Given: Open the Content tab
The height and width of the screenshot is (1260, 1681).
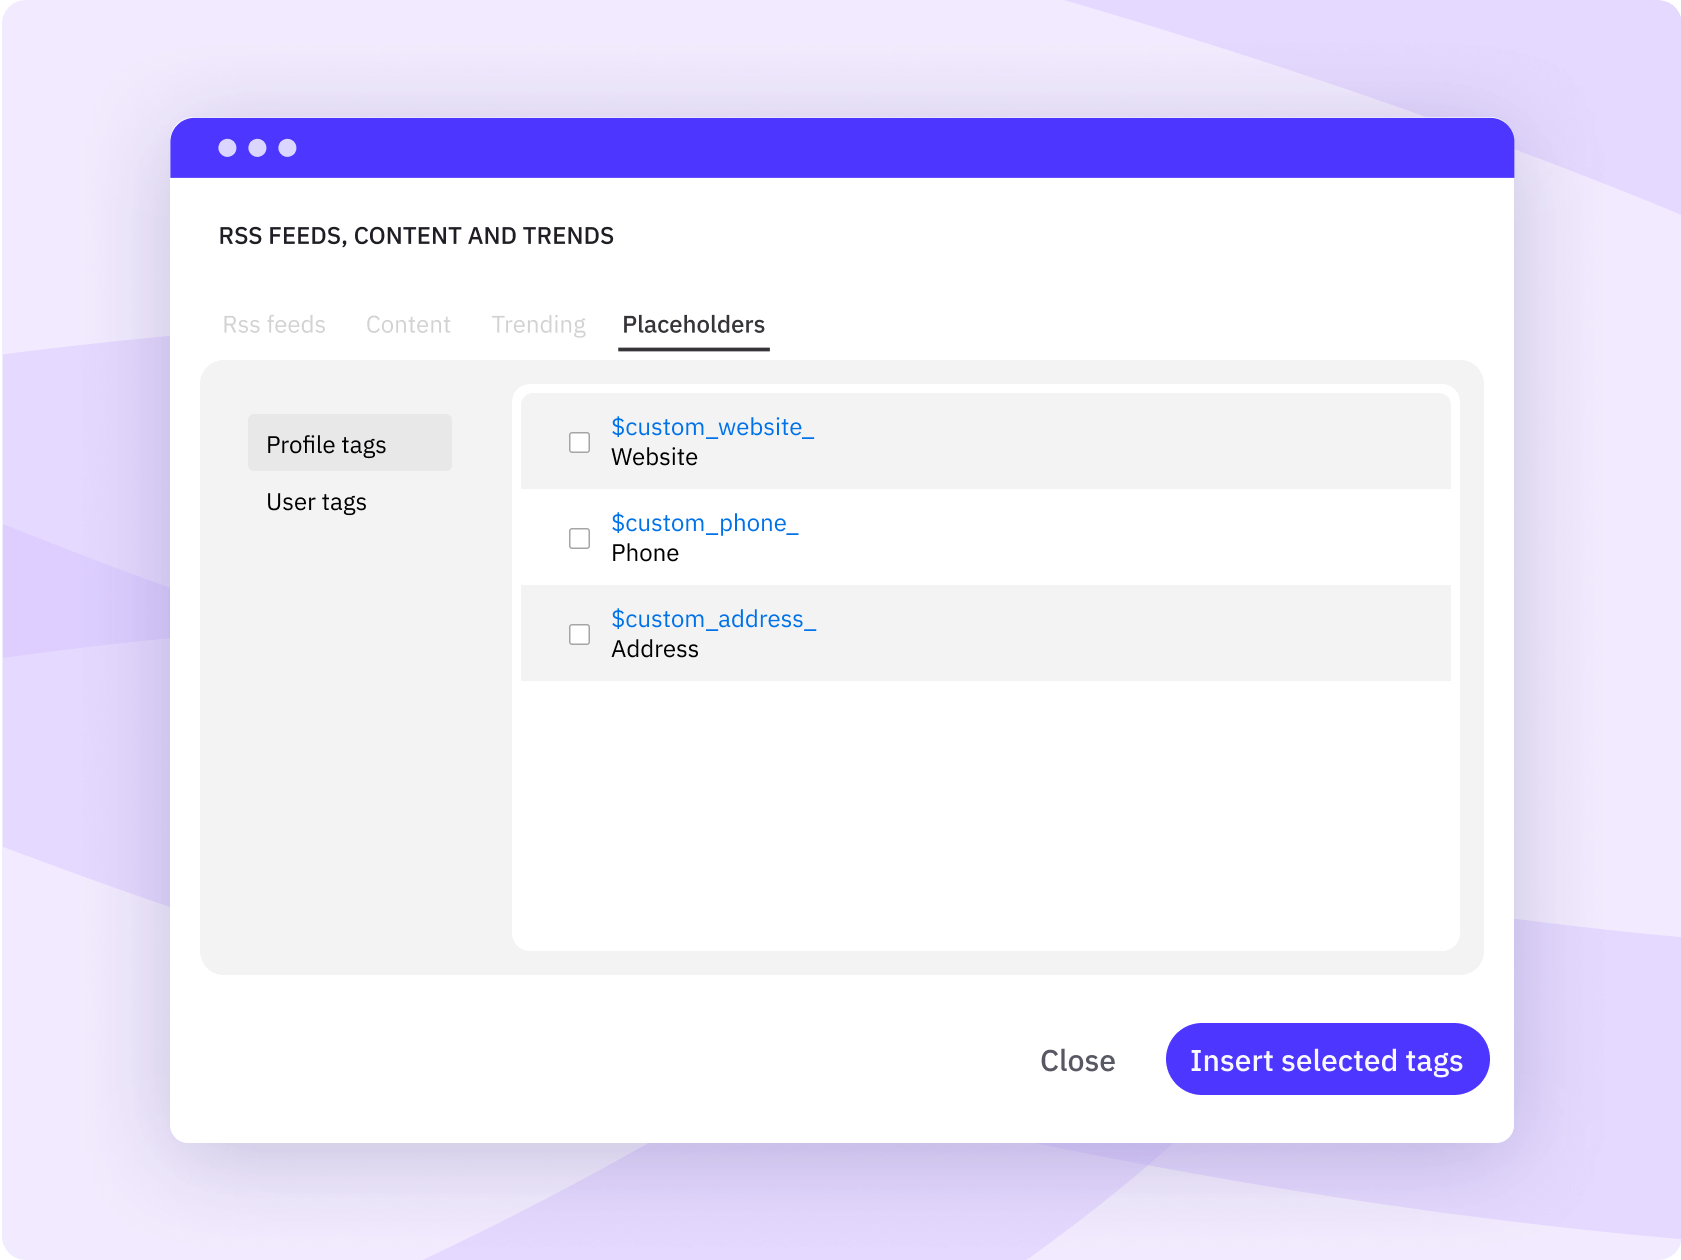Looking at the screenshot, I should pos(408,325).
